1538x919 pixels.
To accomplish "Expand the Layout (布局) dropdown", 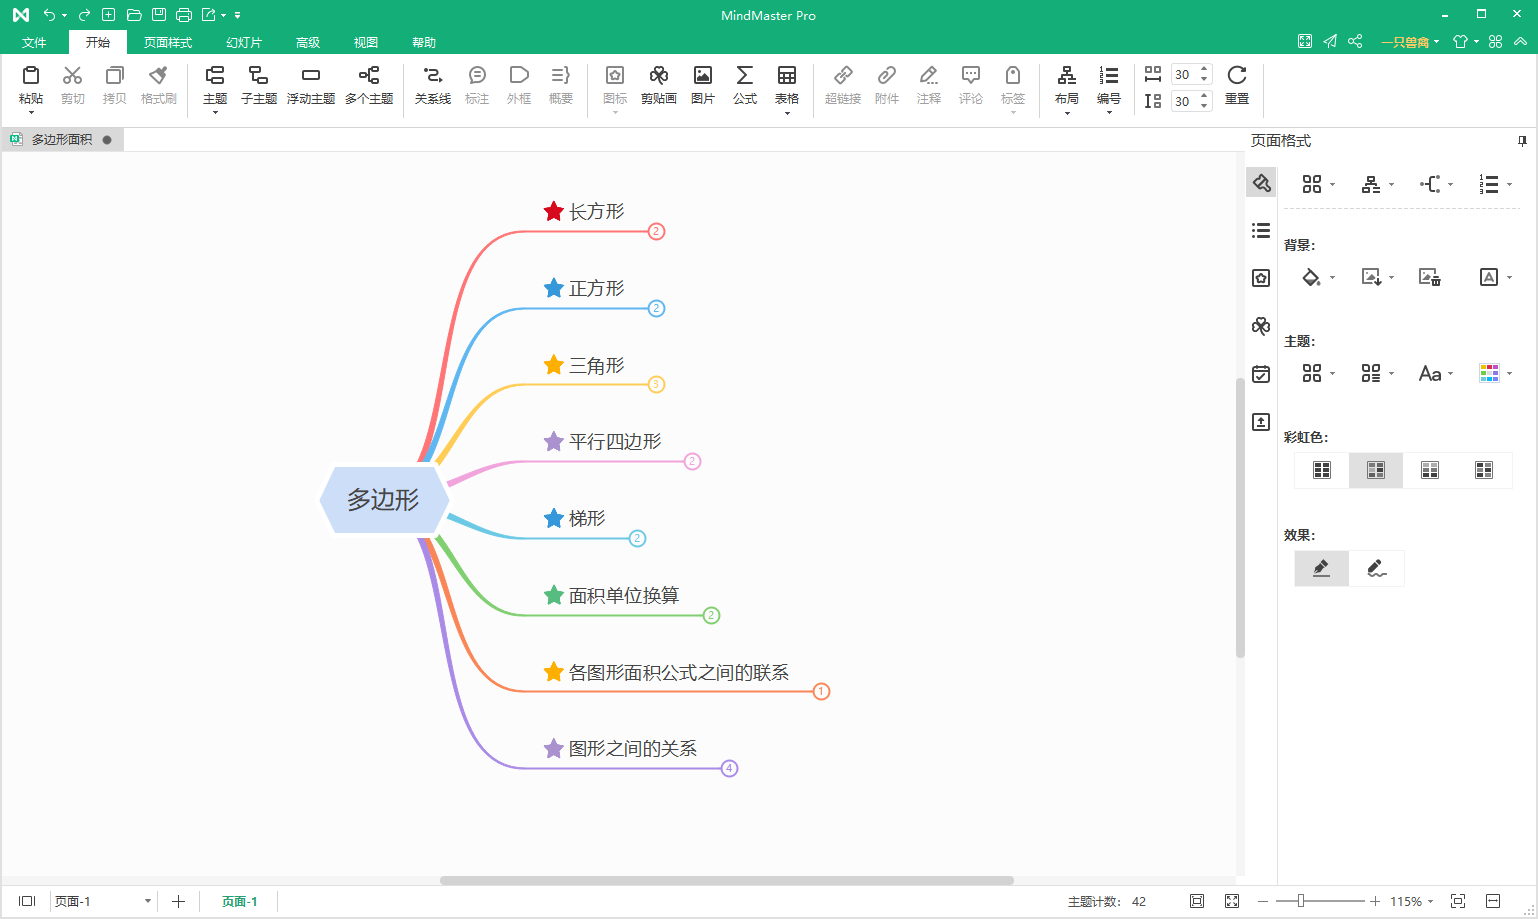I will click(x=1067, y=112).
